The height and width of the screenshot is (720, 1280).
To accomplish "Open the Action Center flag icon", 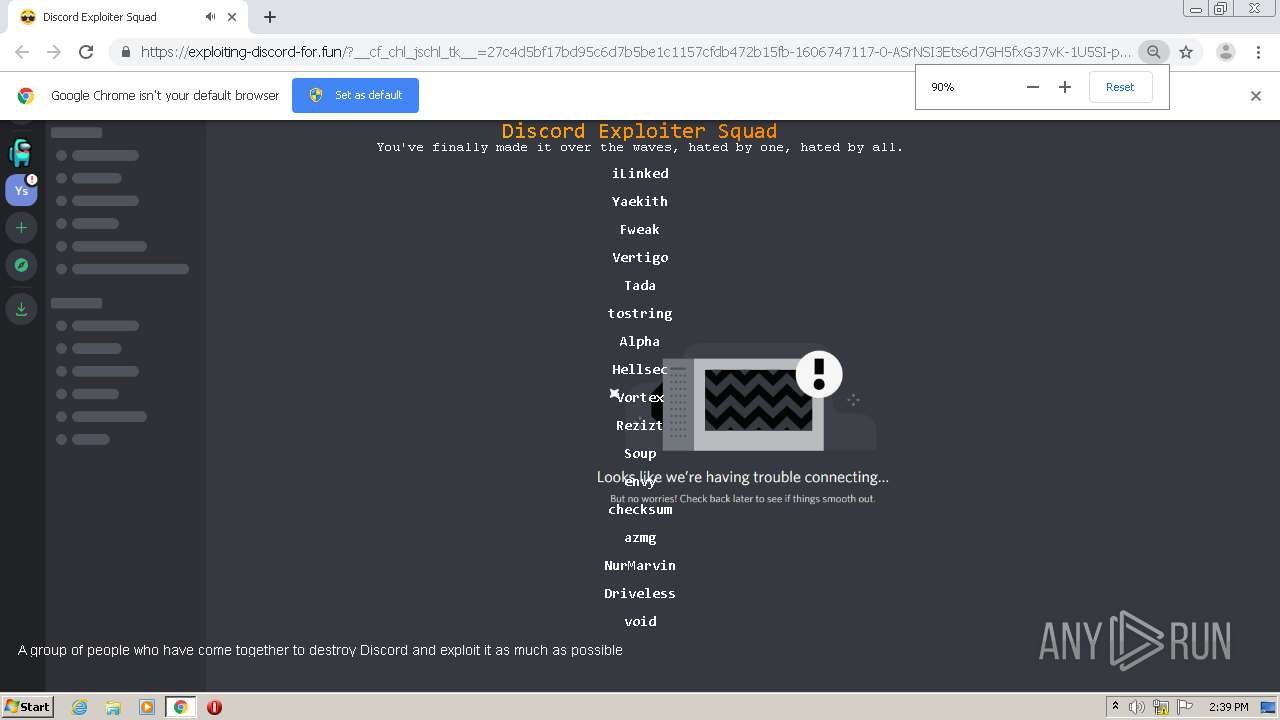I will [x=1186, y=707].
